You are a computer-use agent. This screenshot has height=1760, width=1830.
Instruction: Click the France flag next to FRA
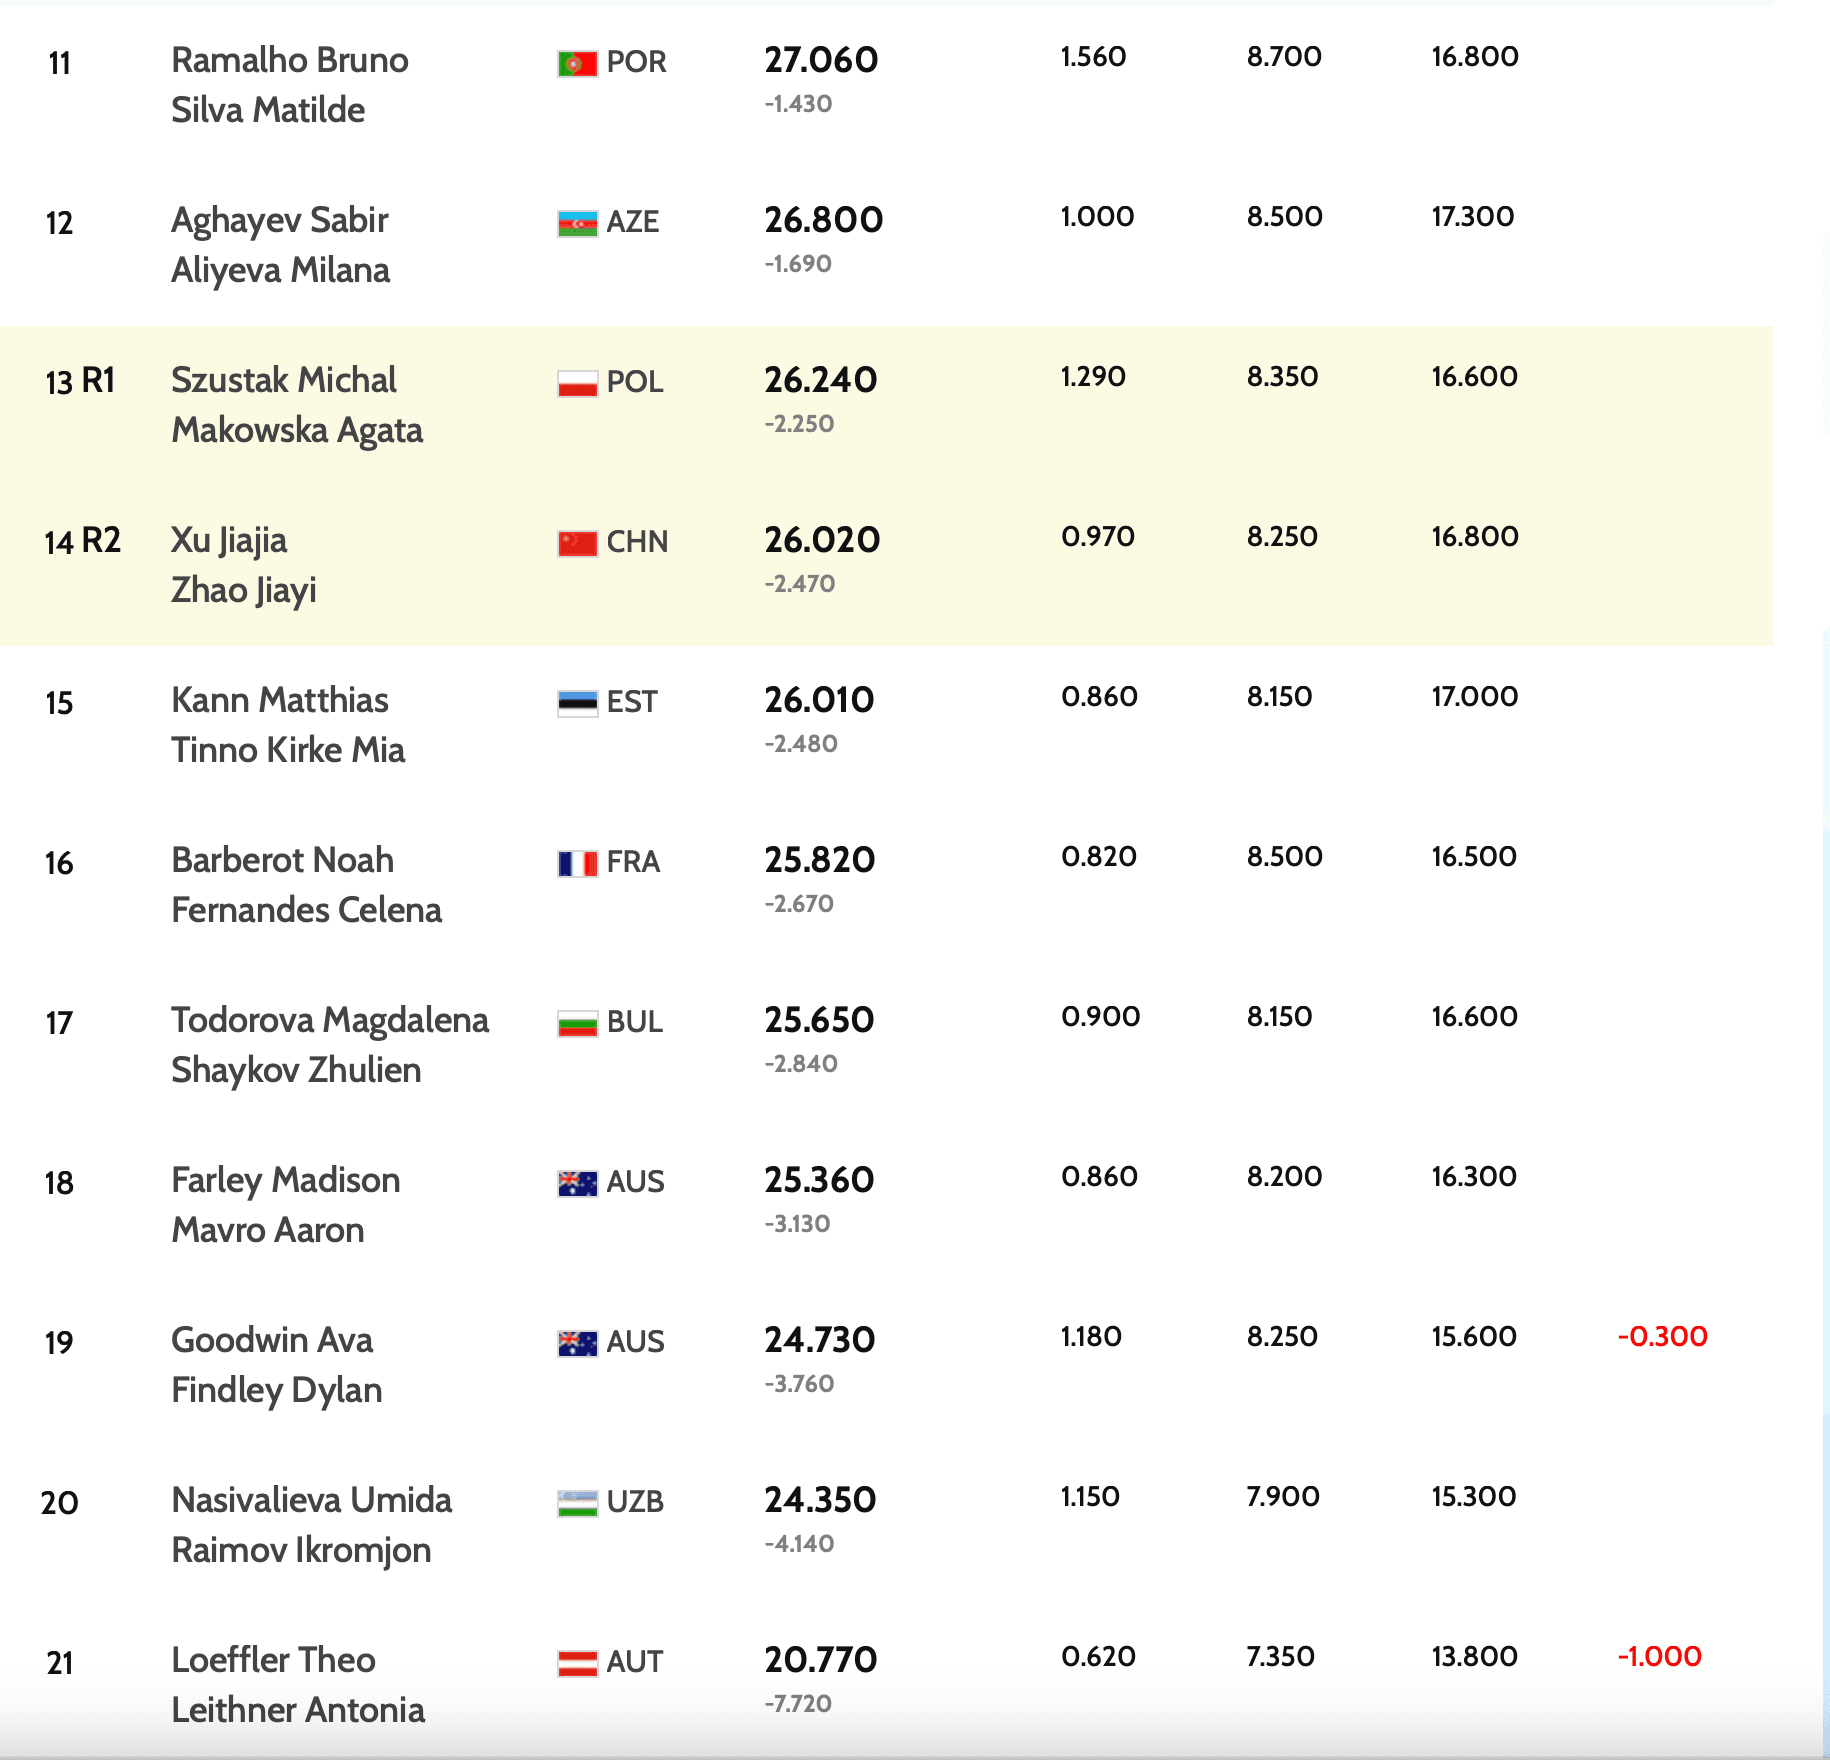(x=577, y=863)
